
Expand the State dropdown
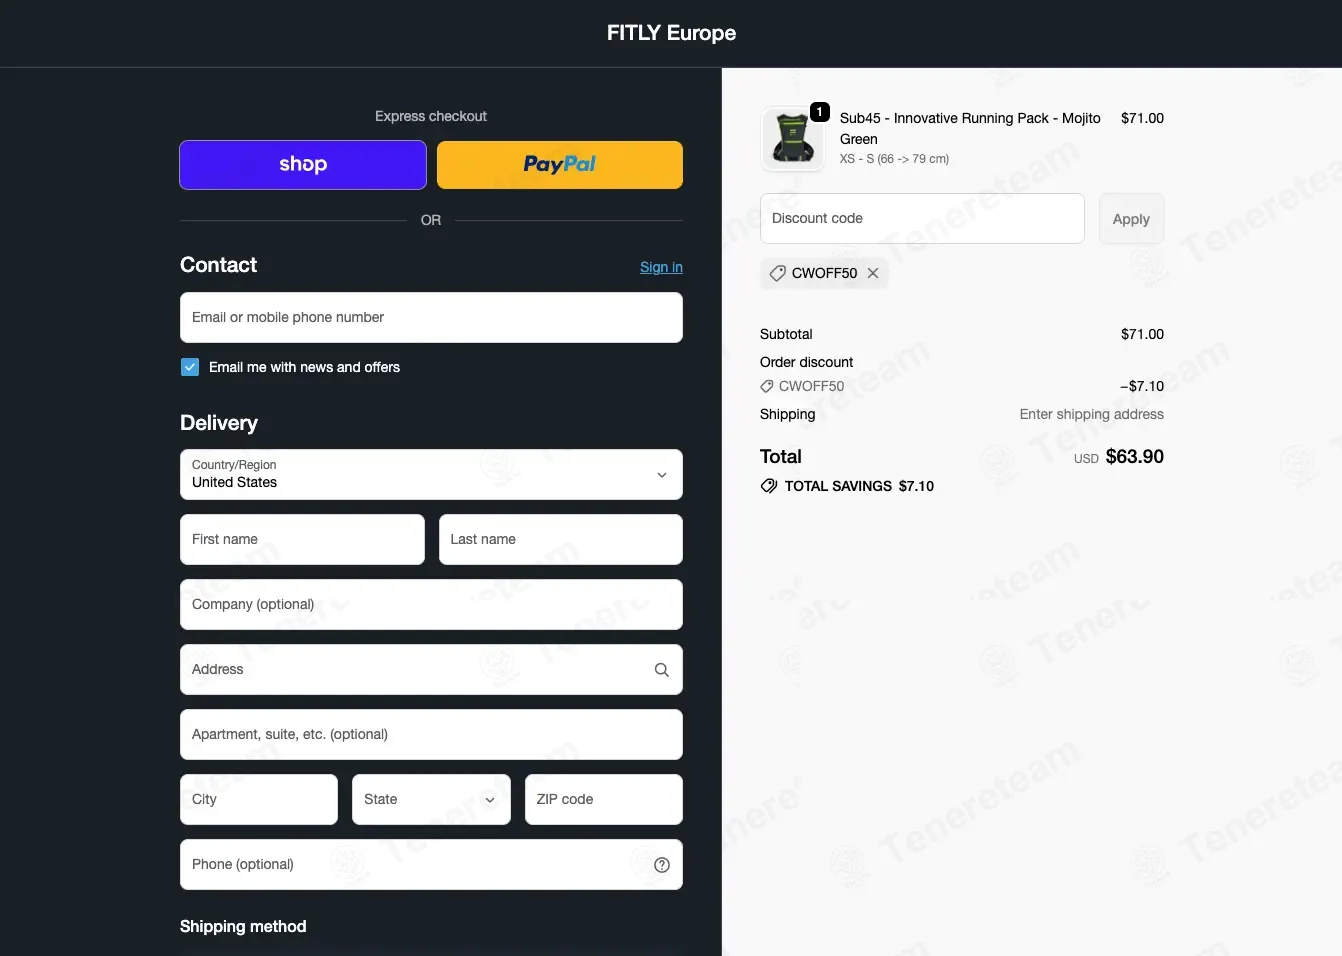431,799
